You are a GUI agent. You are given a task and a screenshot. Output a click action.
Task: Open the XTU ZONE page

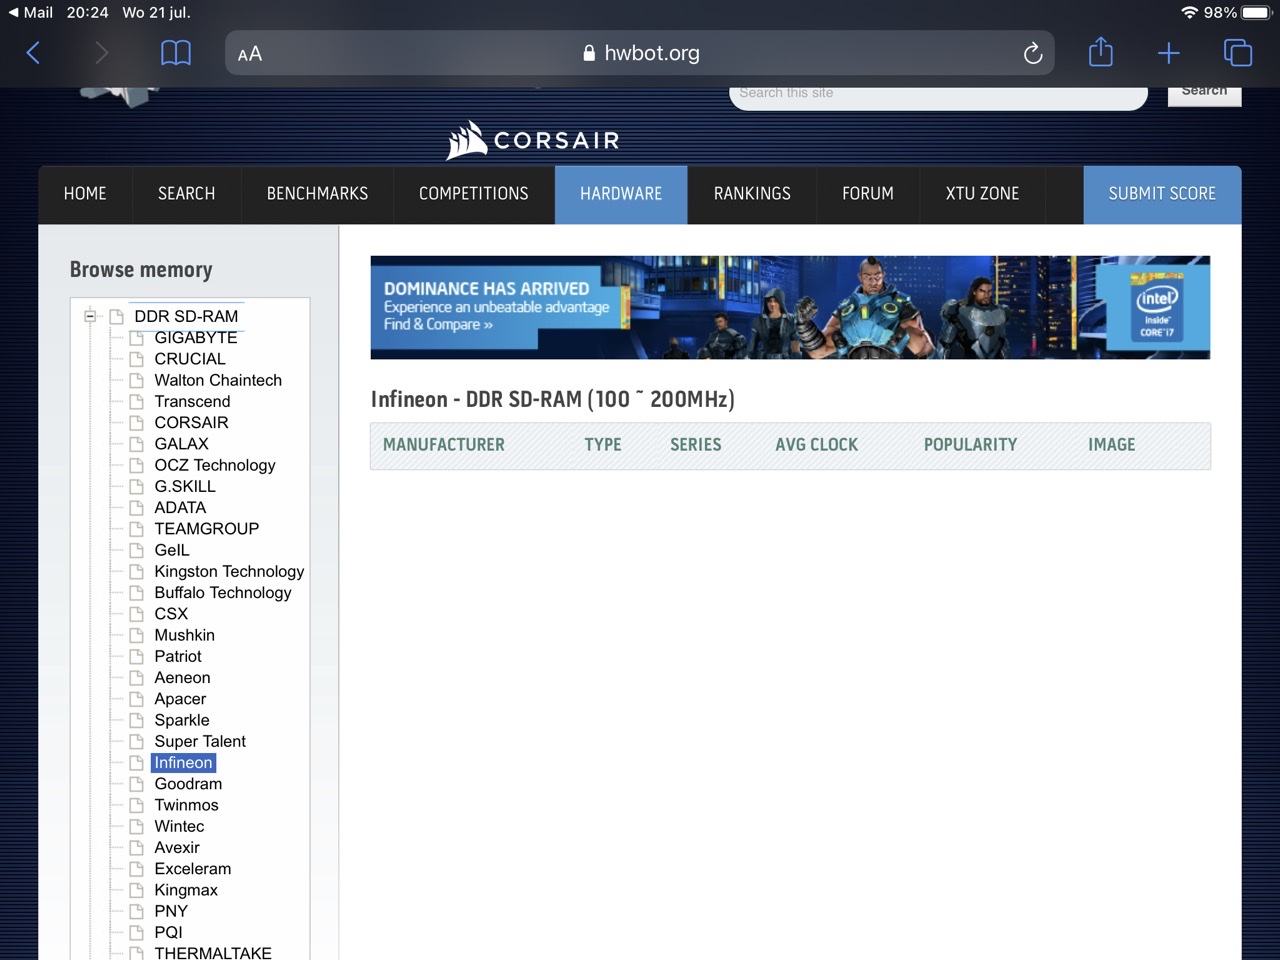[x=982, y=194]
